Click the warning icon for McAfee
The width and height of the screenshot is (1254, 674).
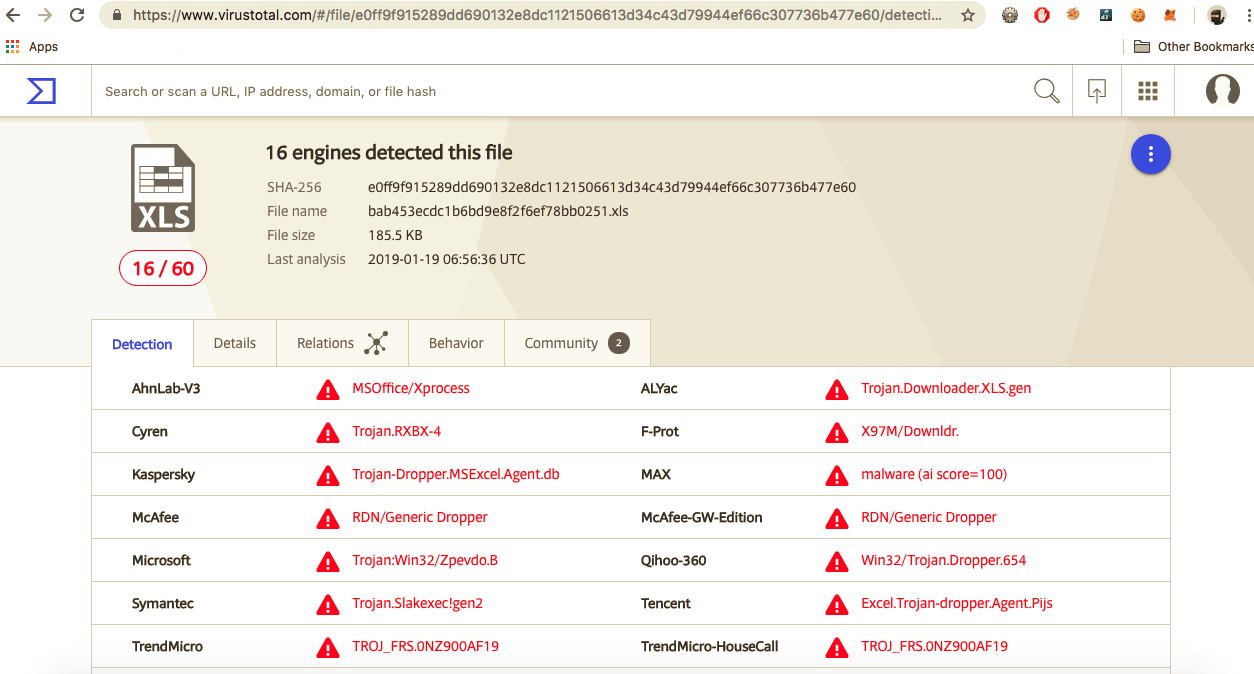pyautogui.click(x=327, y=518)
